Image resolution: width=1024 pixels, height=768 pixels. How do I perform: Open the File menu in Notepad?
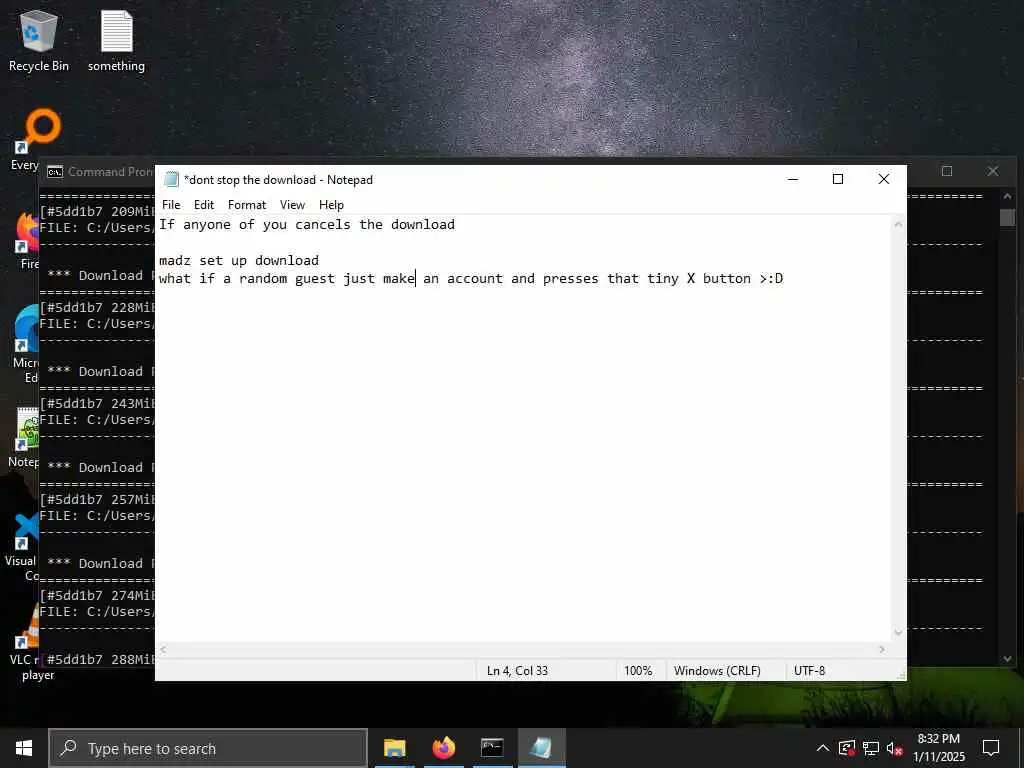(x=171, y=205)
